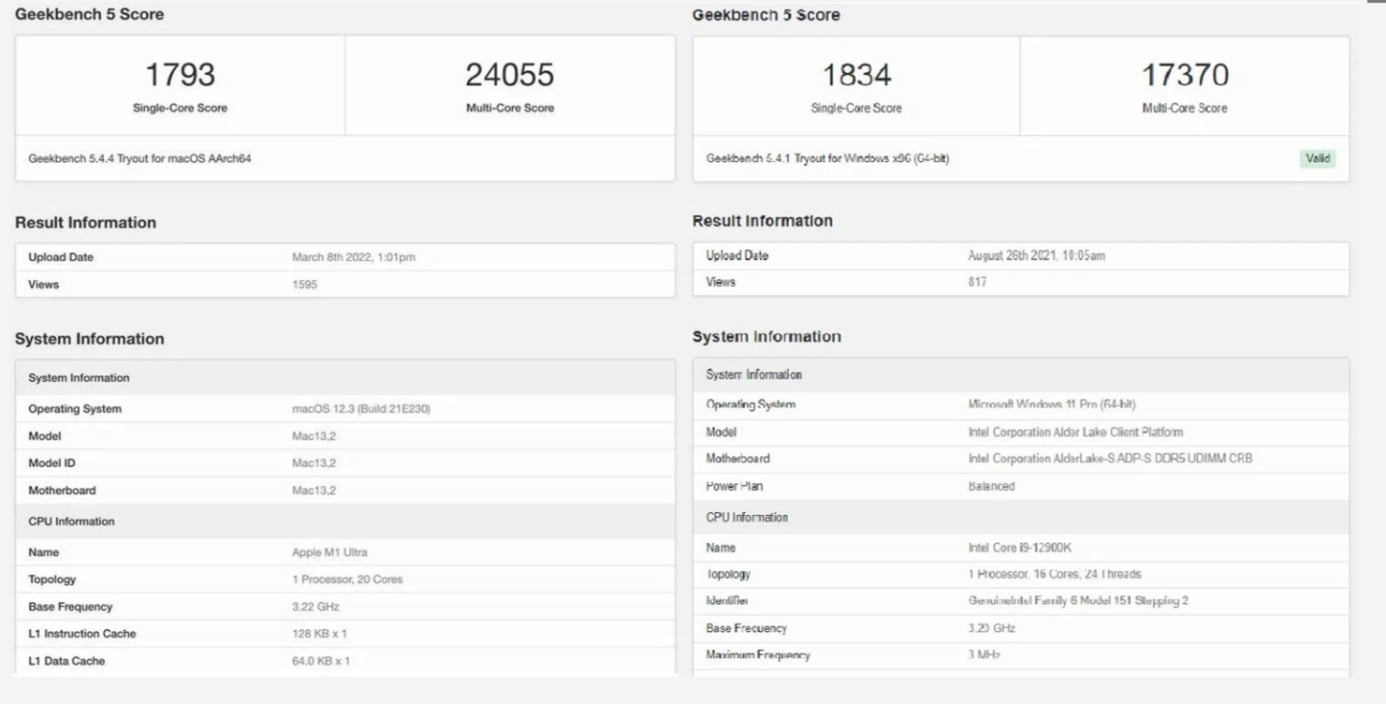
Task: Click the Balanced power plan value
Action: click(991, 486)
